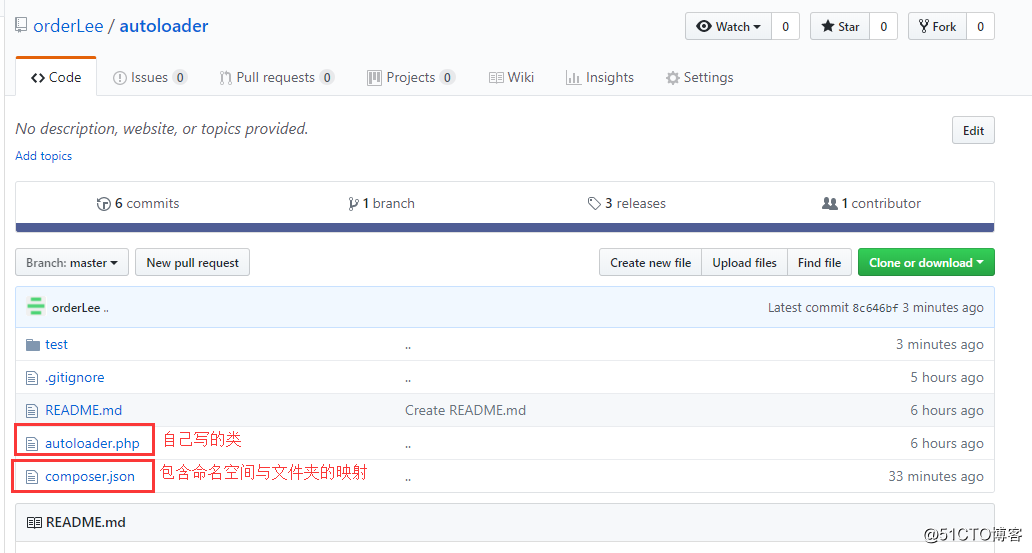This screenshot has width=1032, height=553.
Task: Click the Fork count number
Action: point(980,26)
